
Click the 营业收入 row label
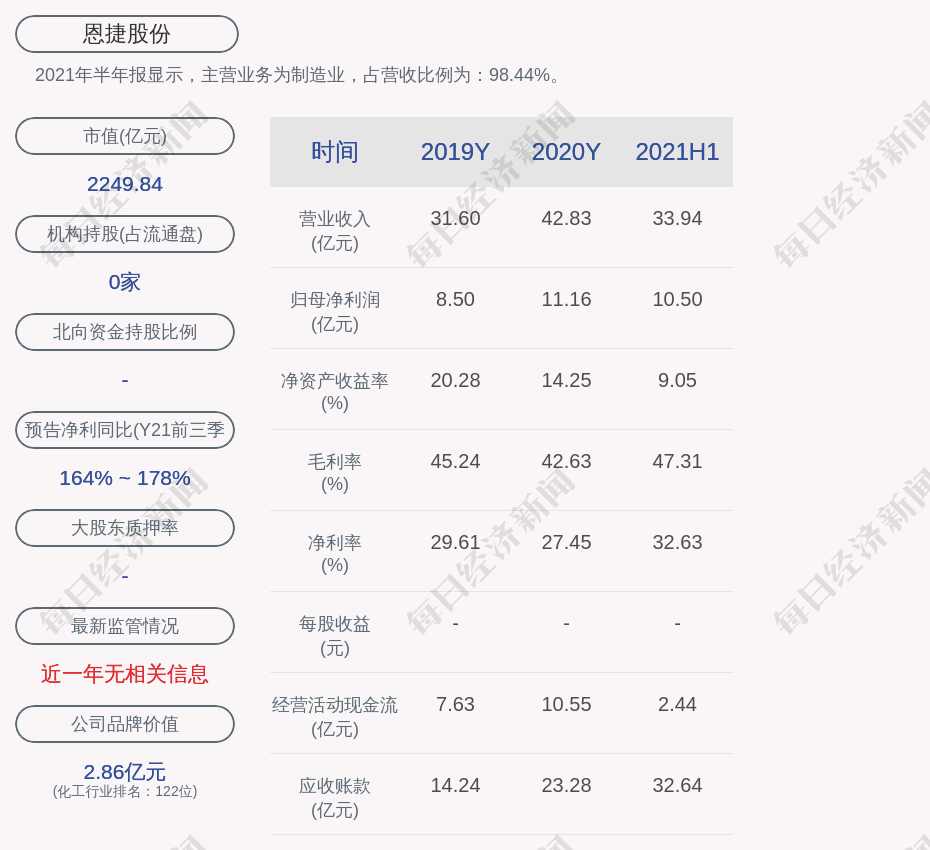pos(335,231)
